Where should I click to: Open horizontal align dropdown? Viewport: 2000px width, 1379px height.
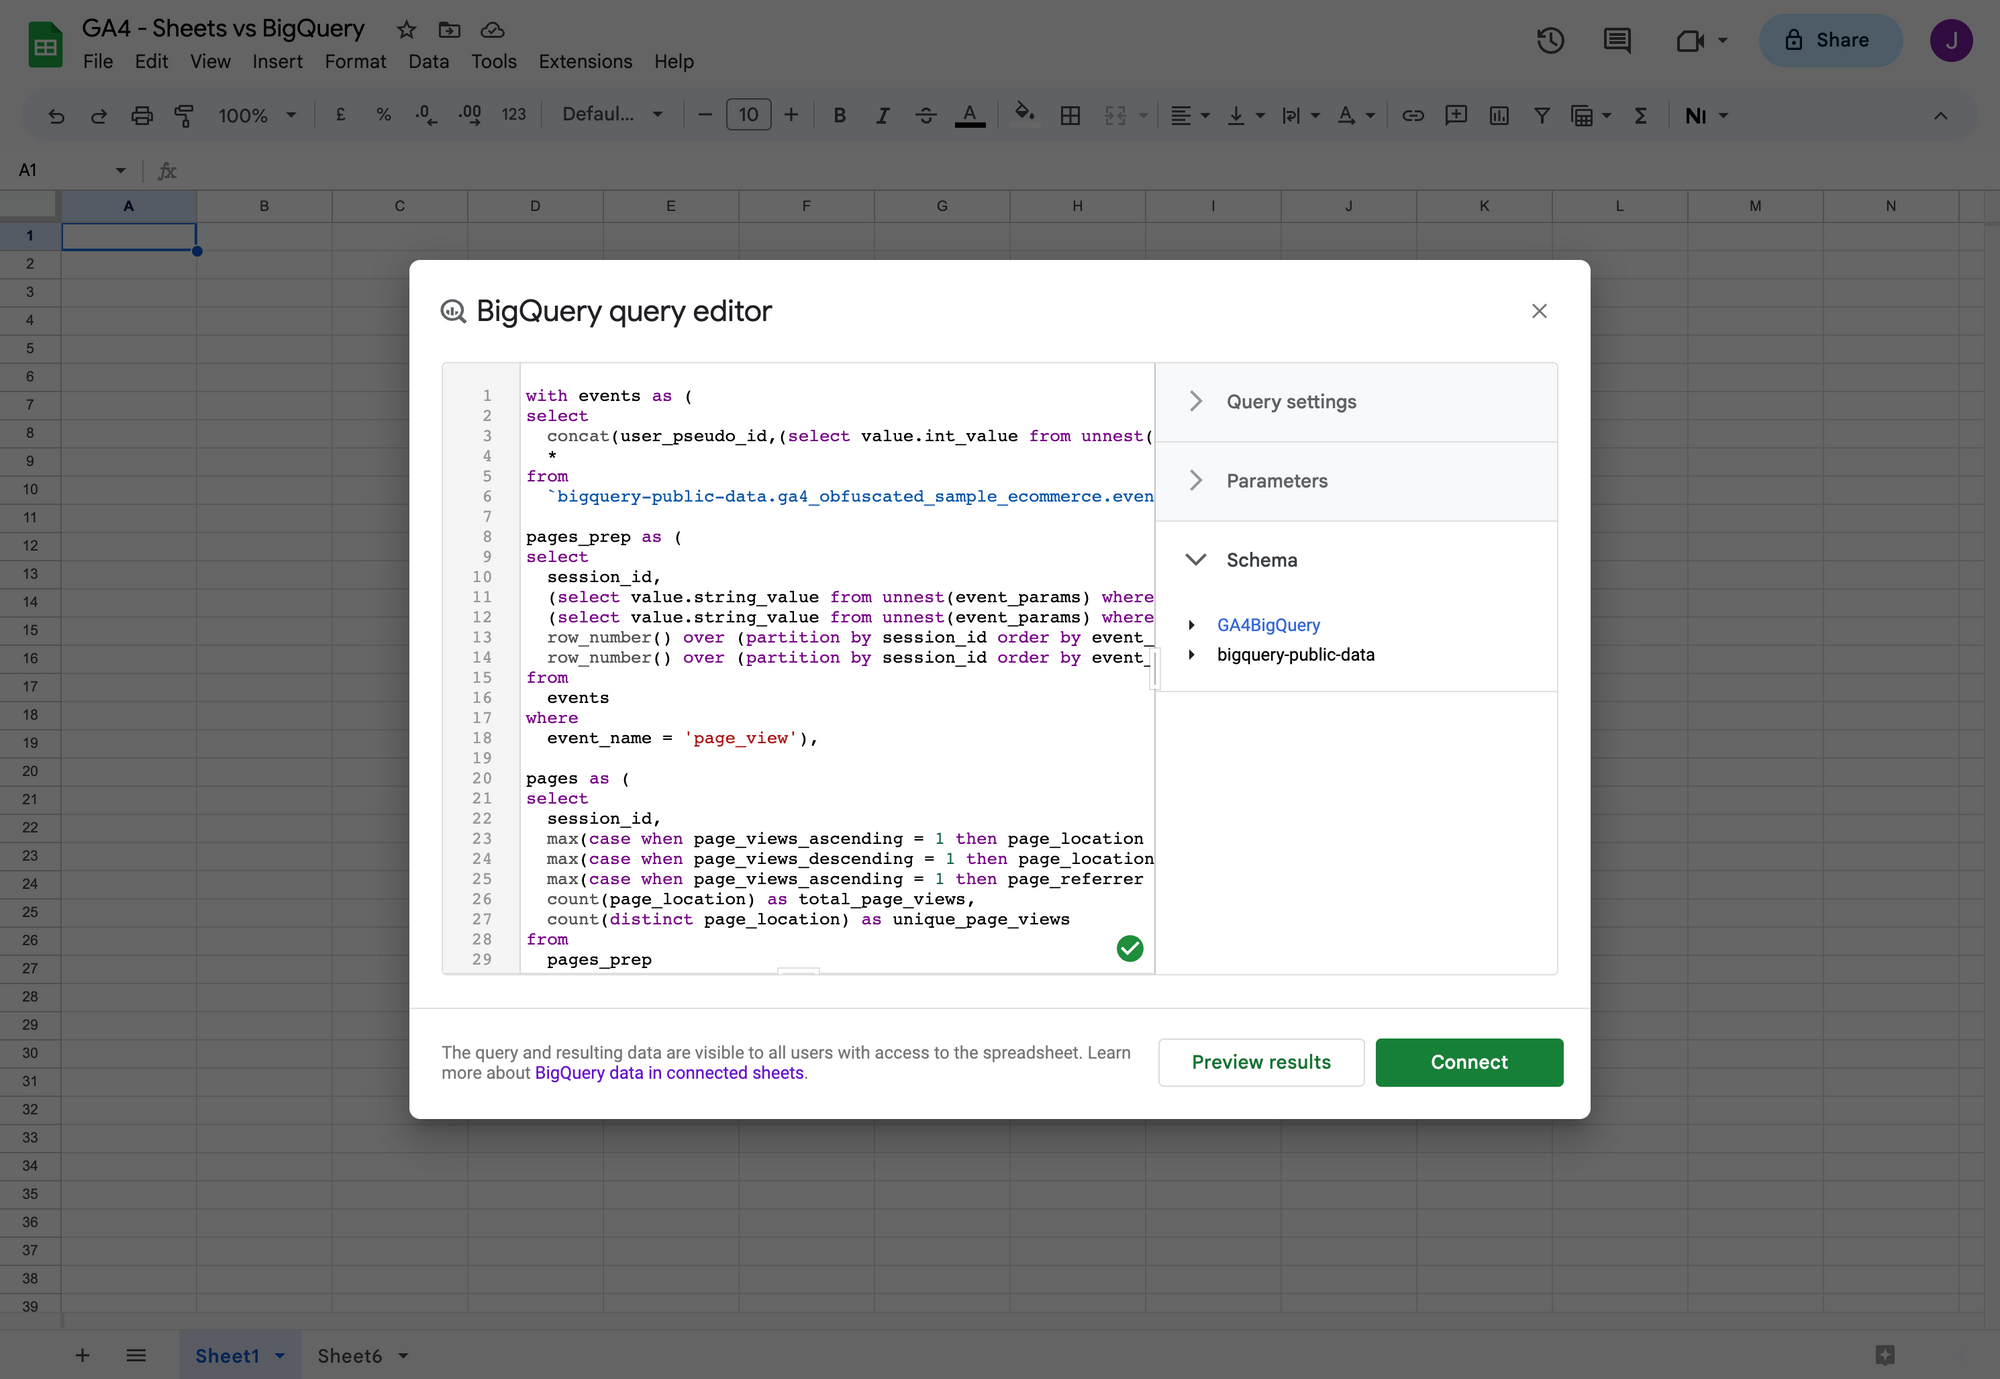point(1190,116)
